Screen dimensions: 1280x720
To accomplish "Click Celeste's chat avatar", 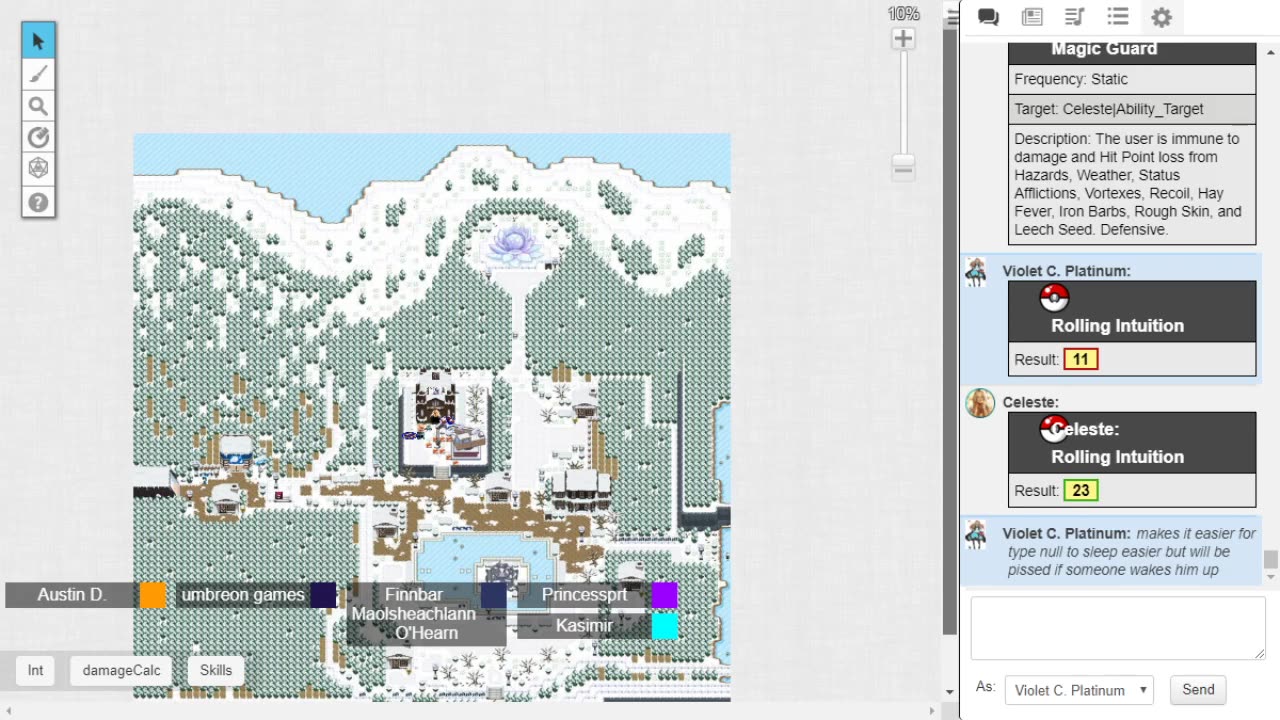I will click(x=980, y=403).
